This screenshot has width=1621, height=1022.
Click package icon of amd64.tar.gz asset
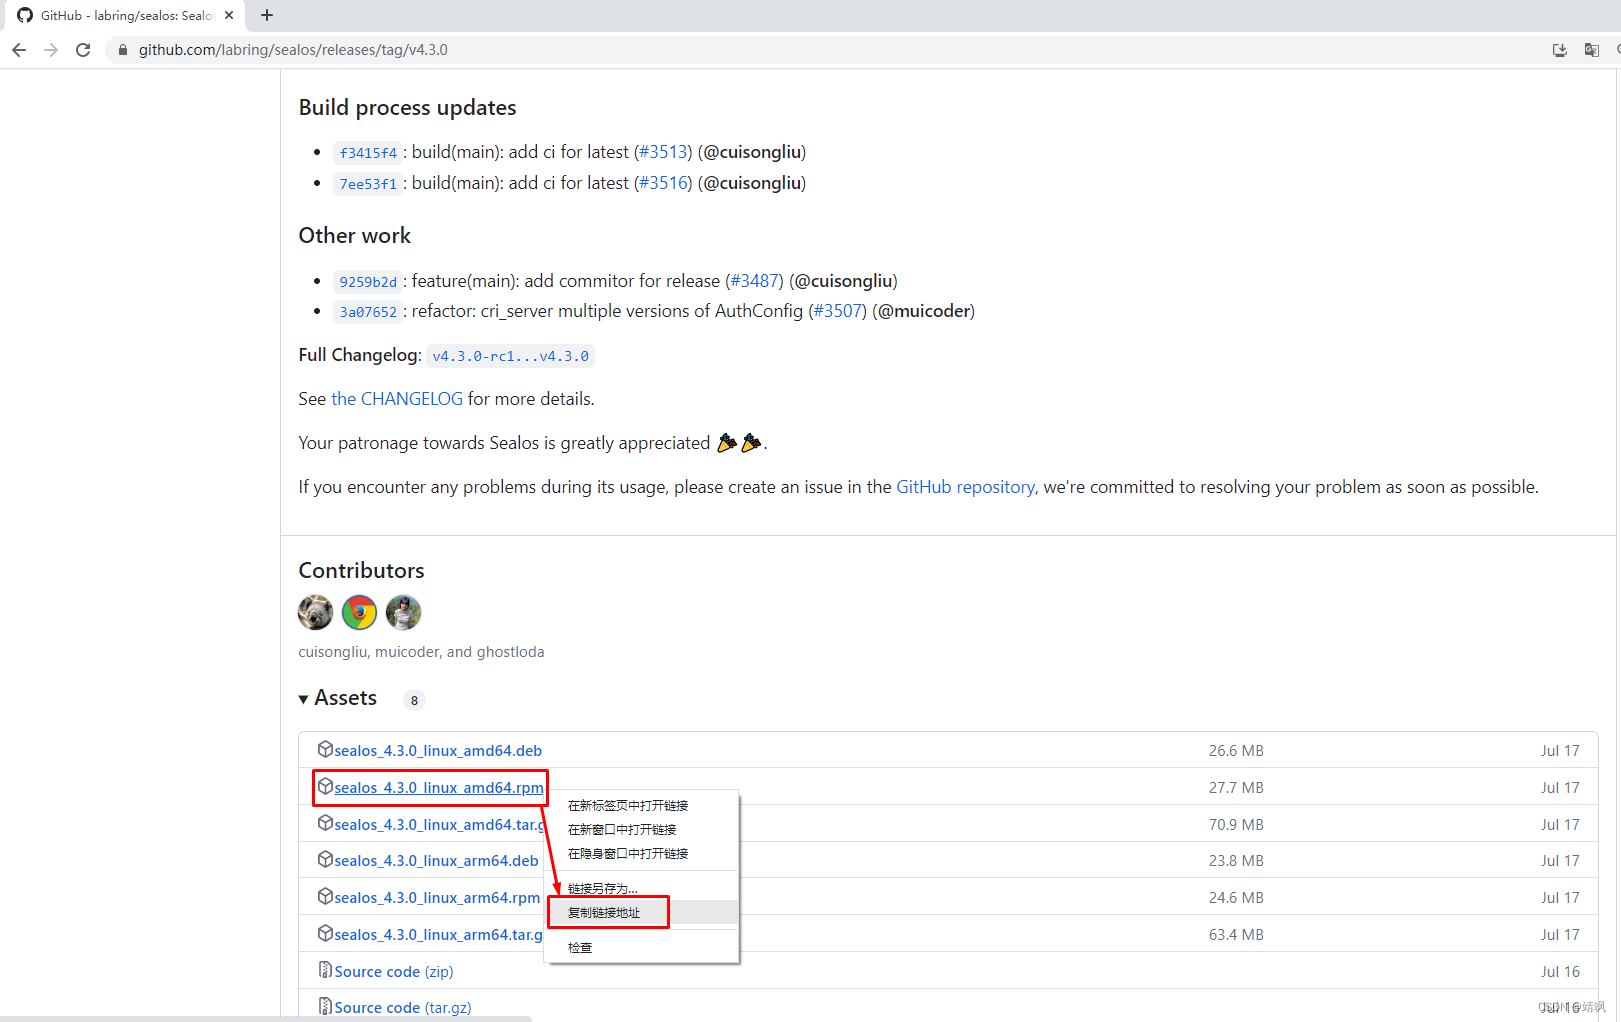[x=325, y=823]
